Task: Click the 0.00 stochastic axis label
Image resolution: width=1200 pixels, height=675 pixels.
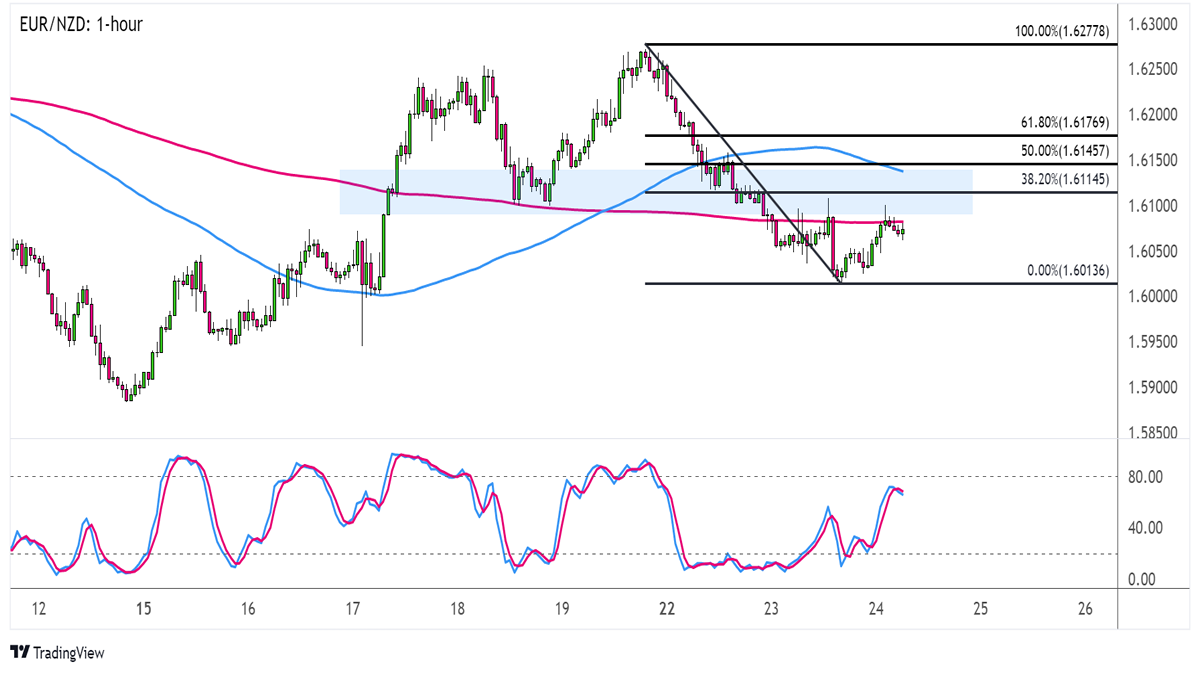Action: coord(1140,579)
